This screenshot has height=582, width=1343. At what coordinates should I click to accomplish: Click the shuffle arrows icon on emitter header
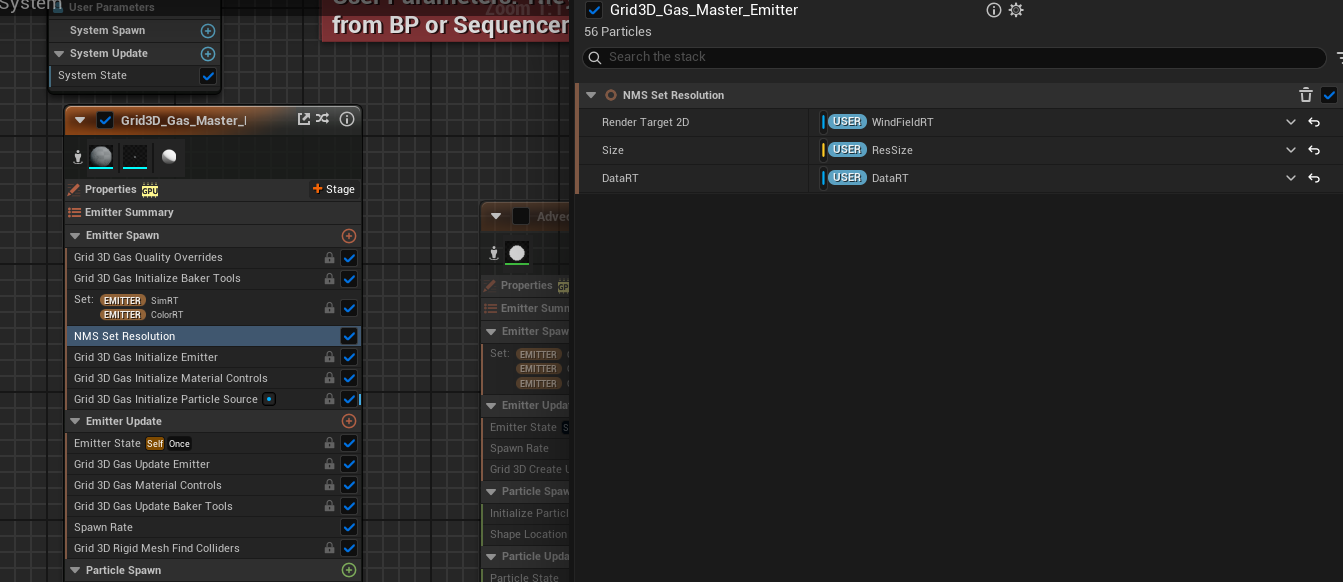click(x=322, y=119)
